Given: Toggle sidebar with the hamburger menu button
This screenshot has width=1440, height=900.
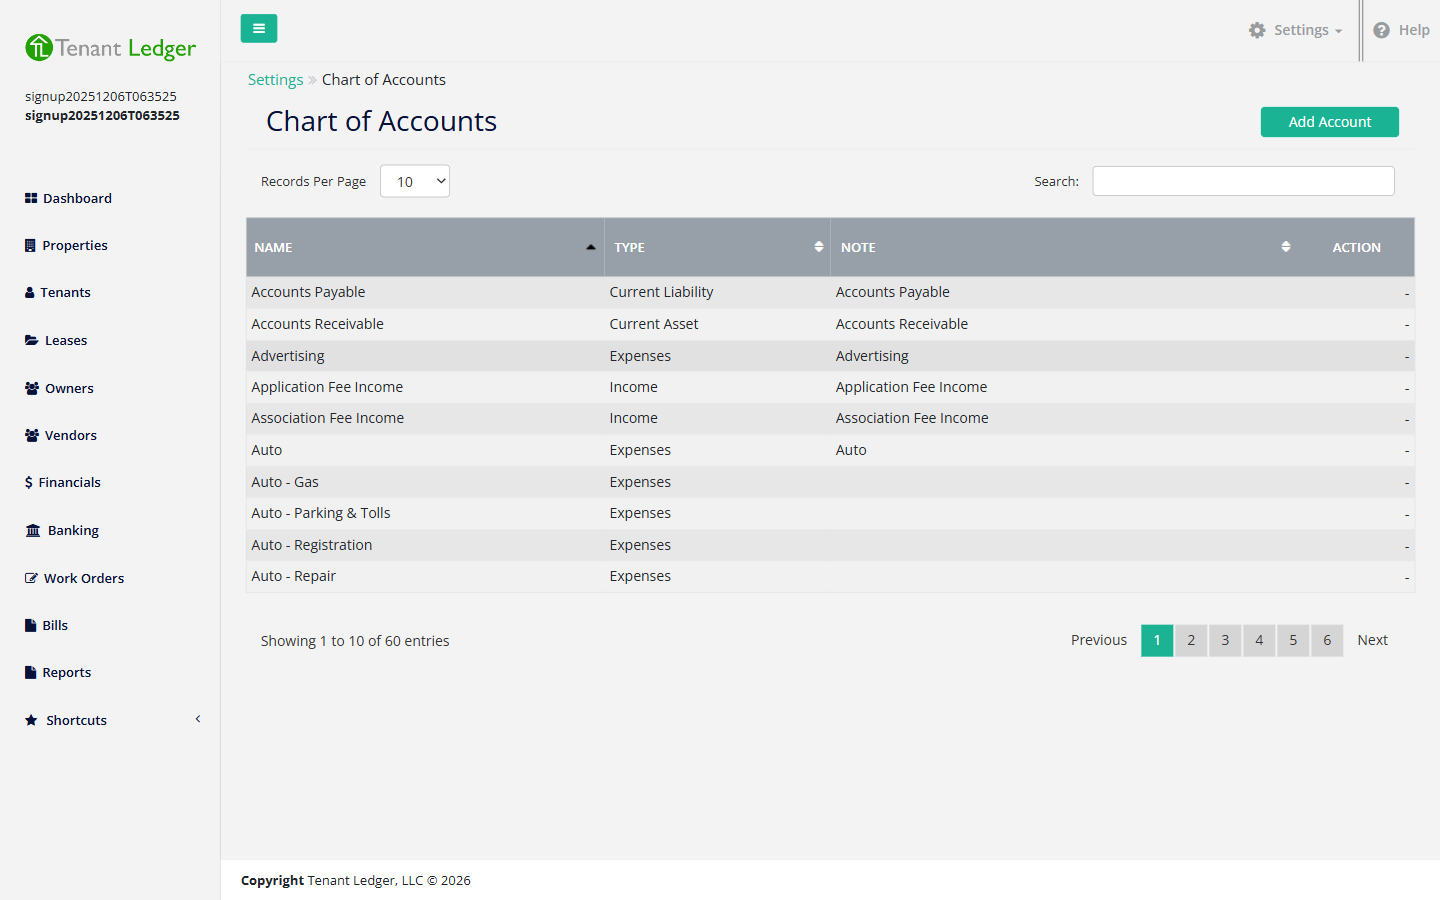Looking at the screenshot, I should click(259, 29).
